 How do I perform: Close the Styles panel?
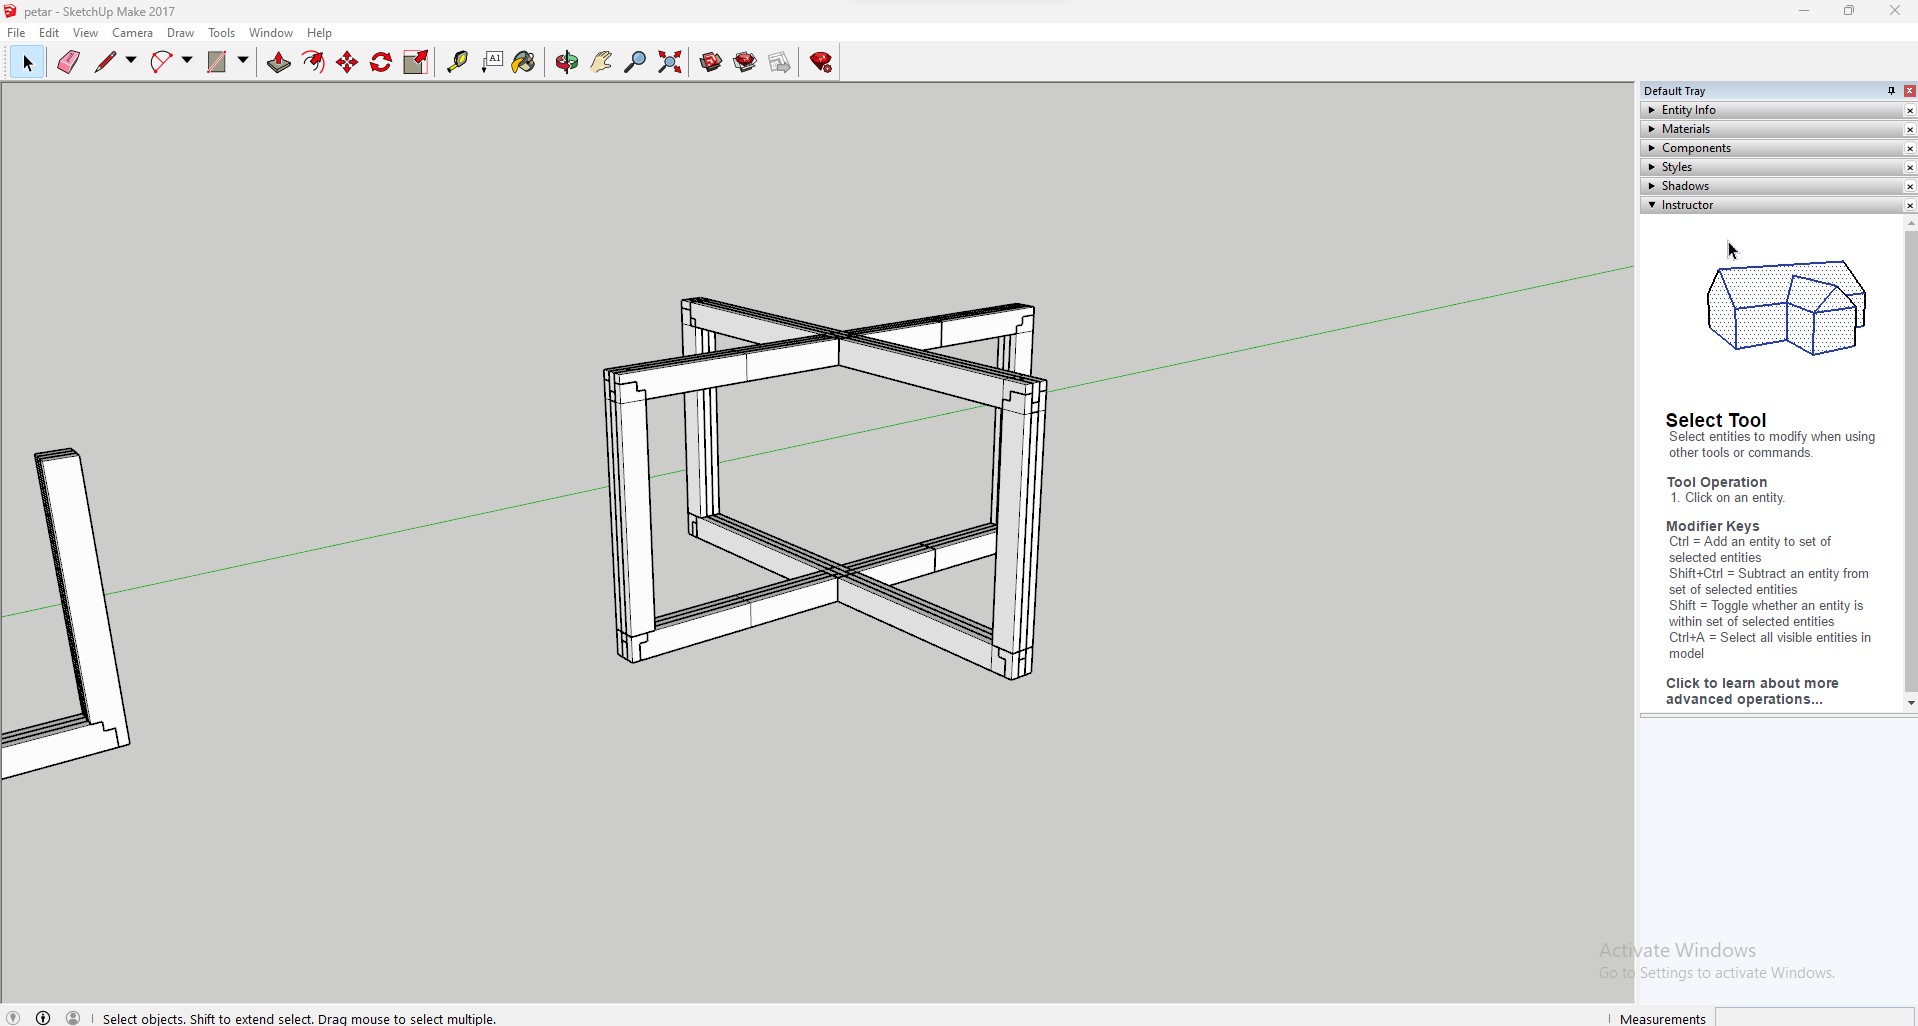tap(1910, 168)
